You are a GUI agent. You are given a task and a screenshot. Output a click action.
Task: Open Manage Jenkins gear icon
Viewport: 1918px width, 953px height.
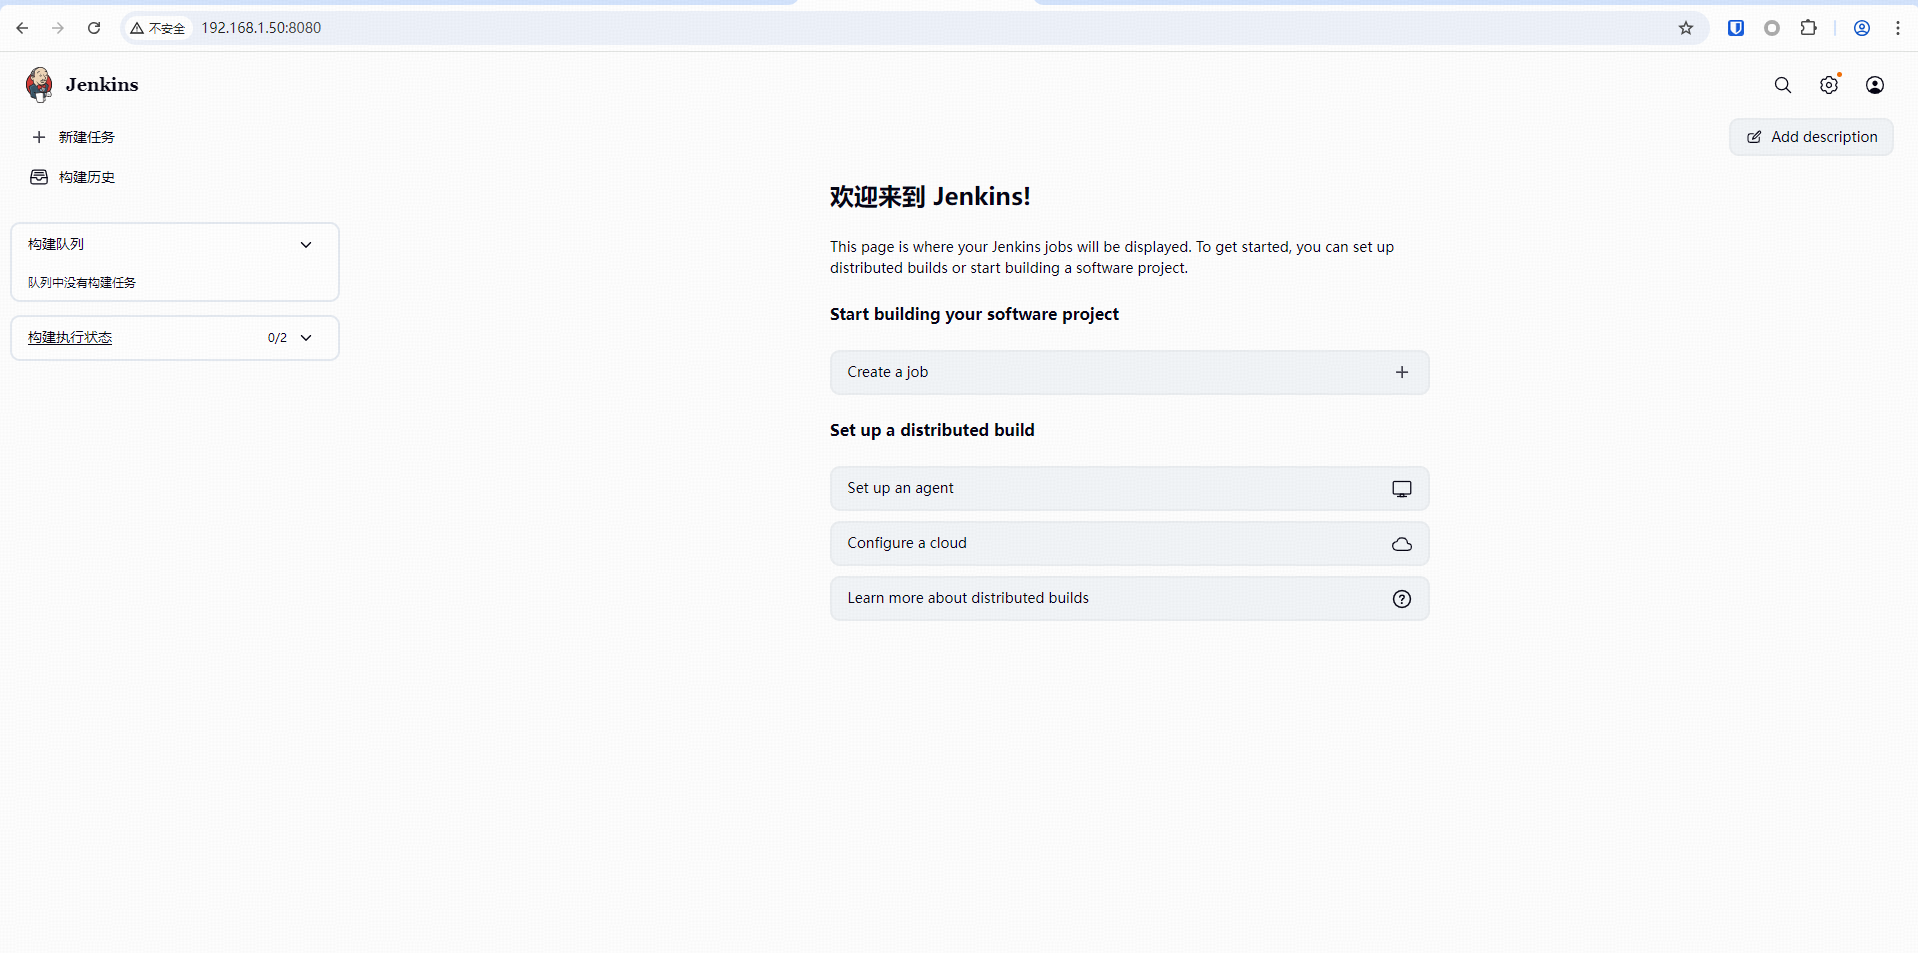click(1829, 85)
